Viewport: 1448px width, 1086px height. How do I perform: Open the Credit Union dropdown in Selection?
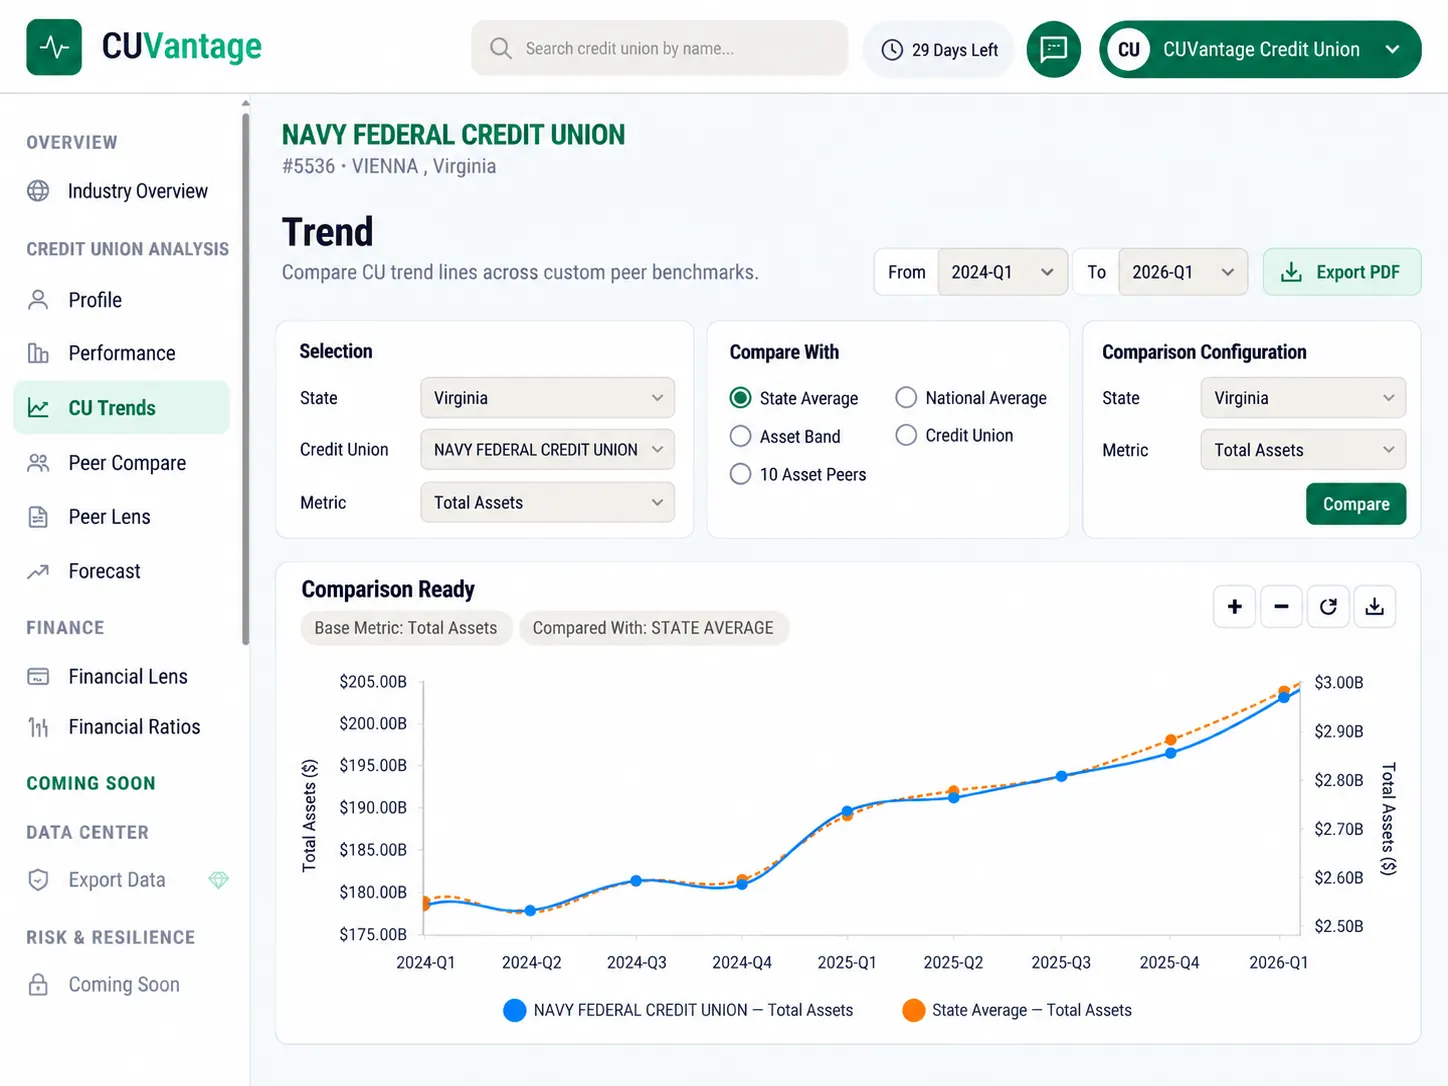(548, 450)
